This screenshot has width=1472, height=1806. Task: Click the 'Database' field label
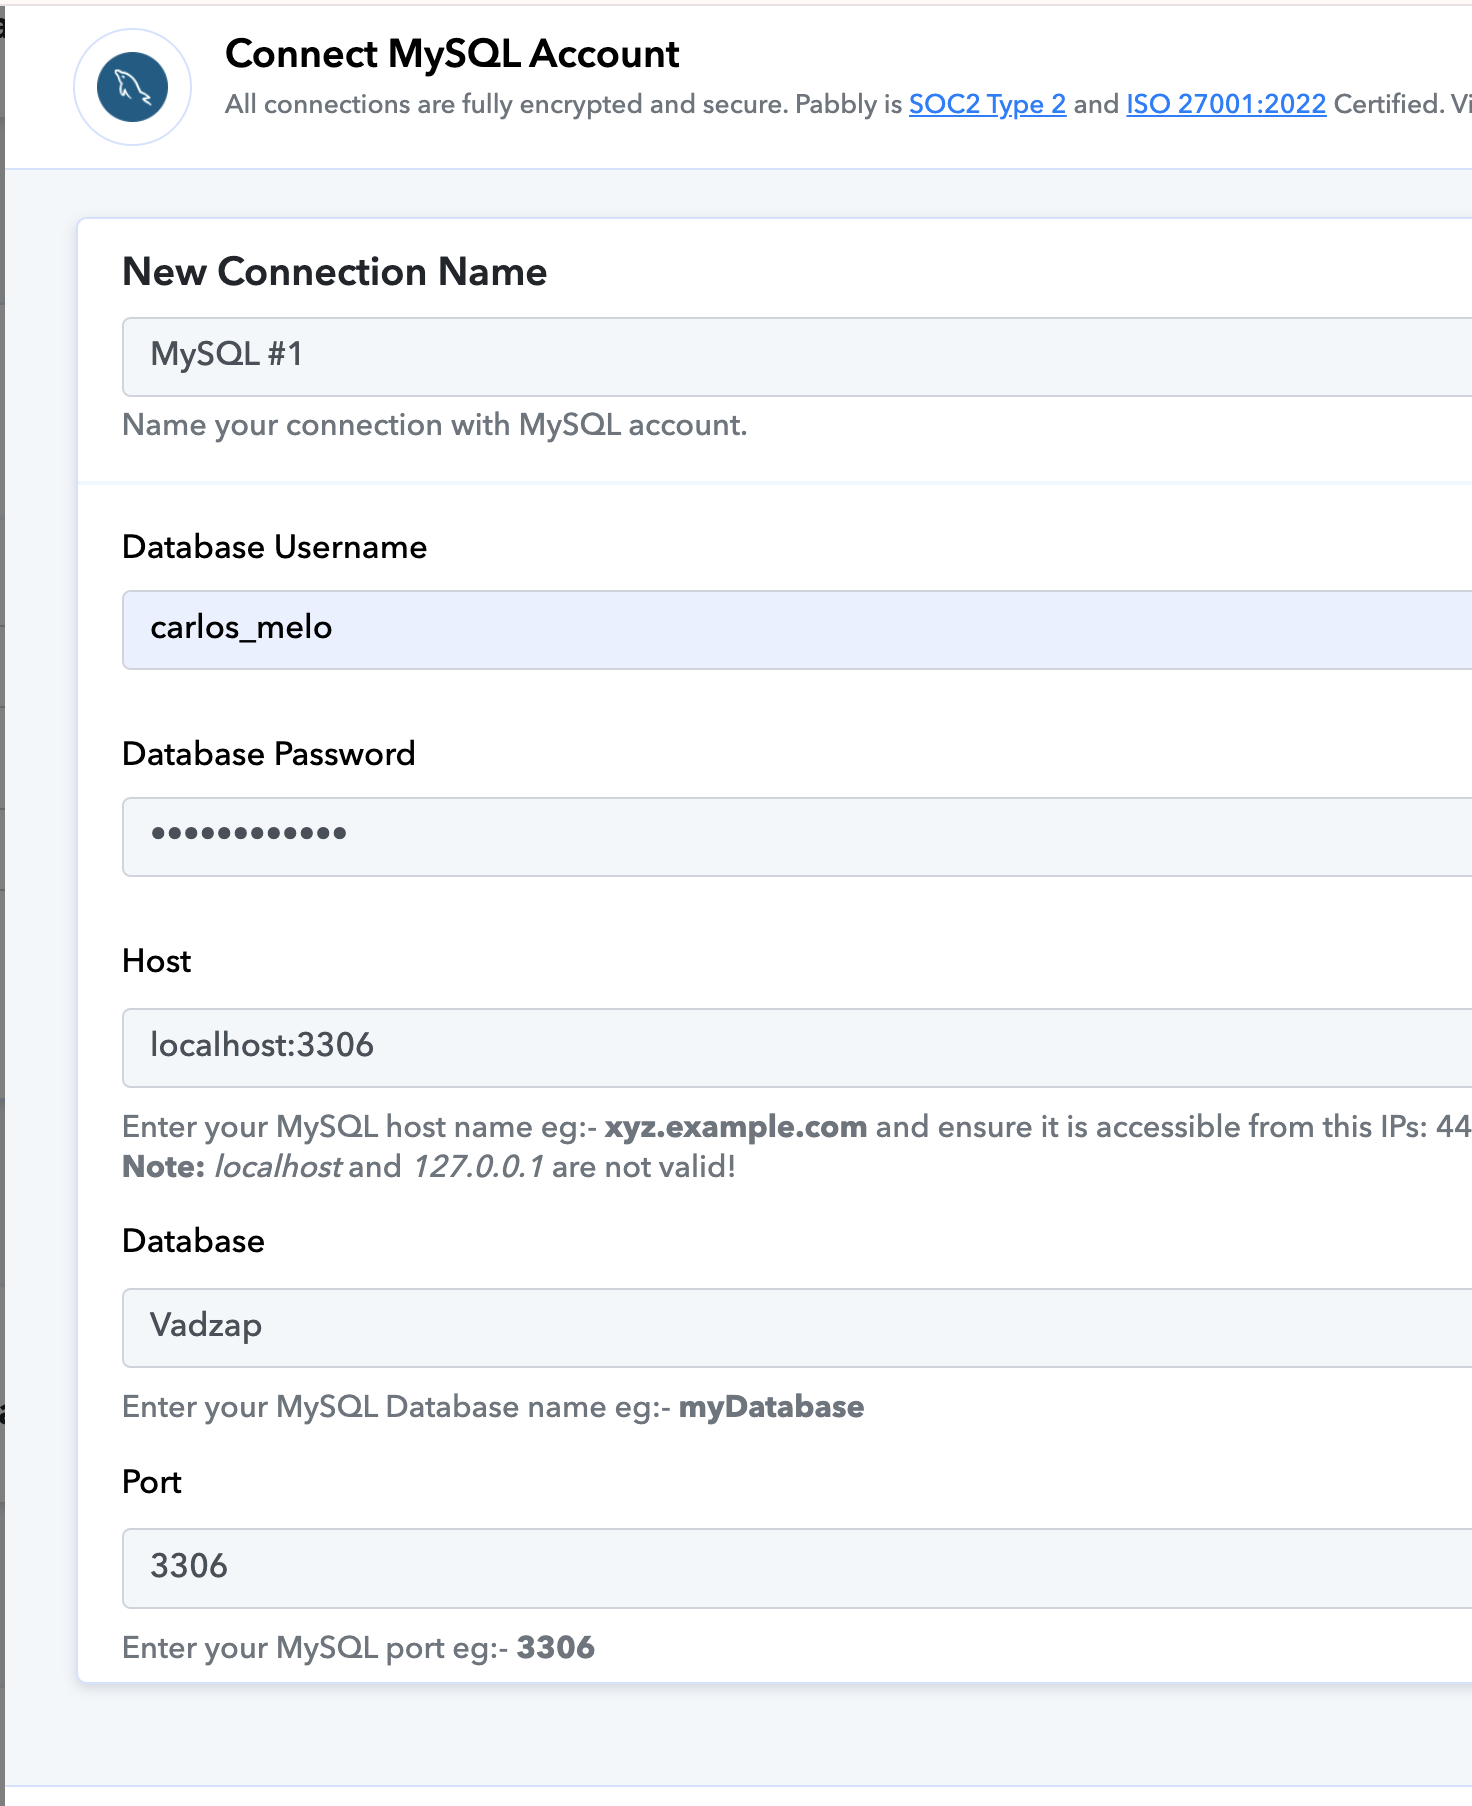coord(193,1241)
